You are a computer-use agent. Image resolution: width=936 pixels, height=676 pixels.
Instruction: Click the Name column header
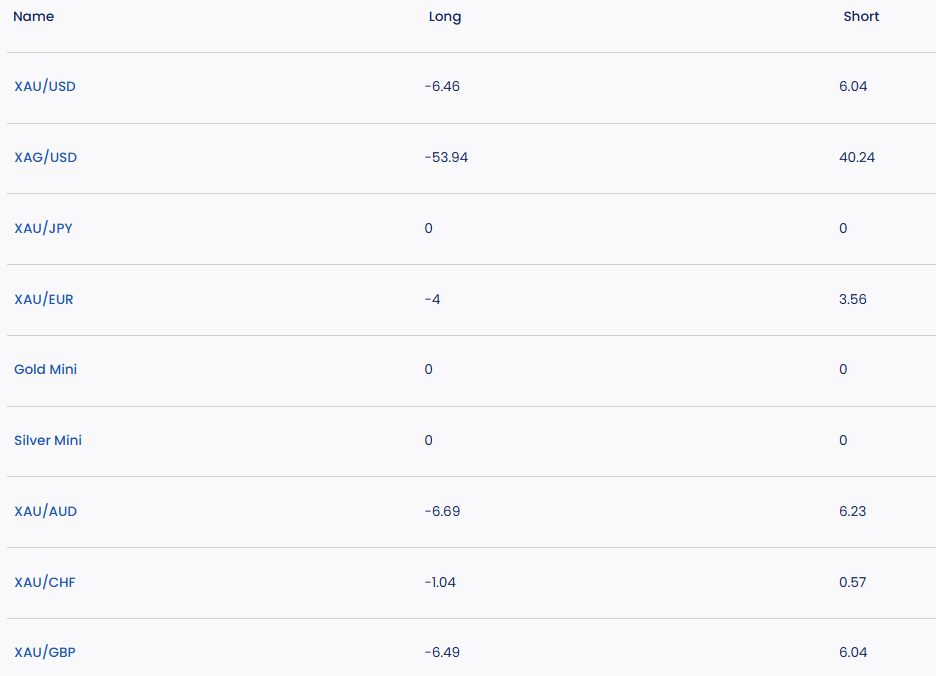click(x=34, y=17)
